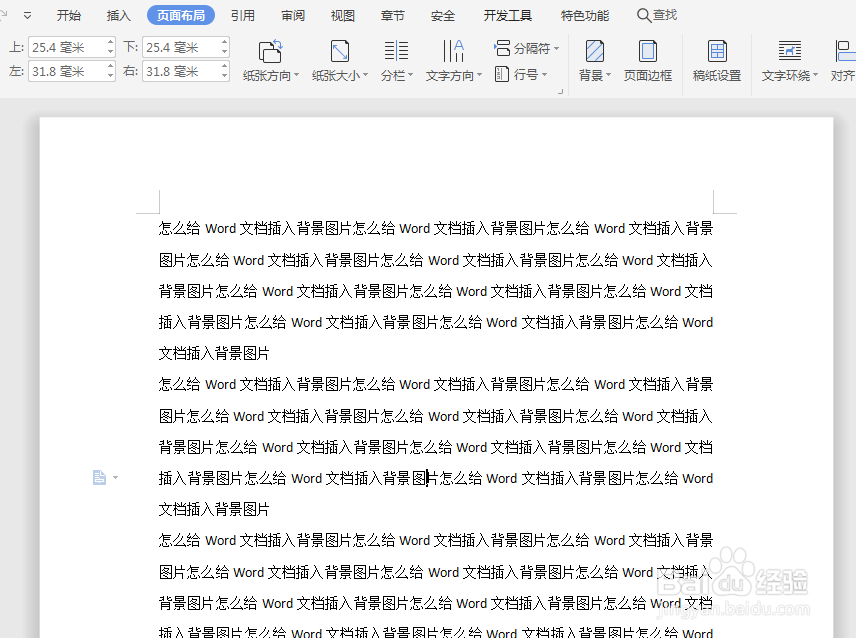
Task: Click the 文字环绕 text wrap icon
Action: tap(789, 51)
